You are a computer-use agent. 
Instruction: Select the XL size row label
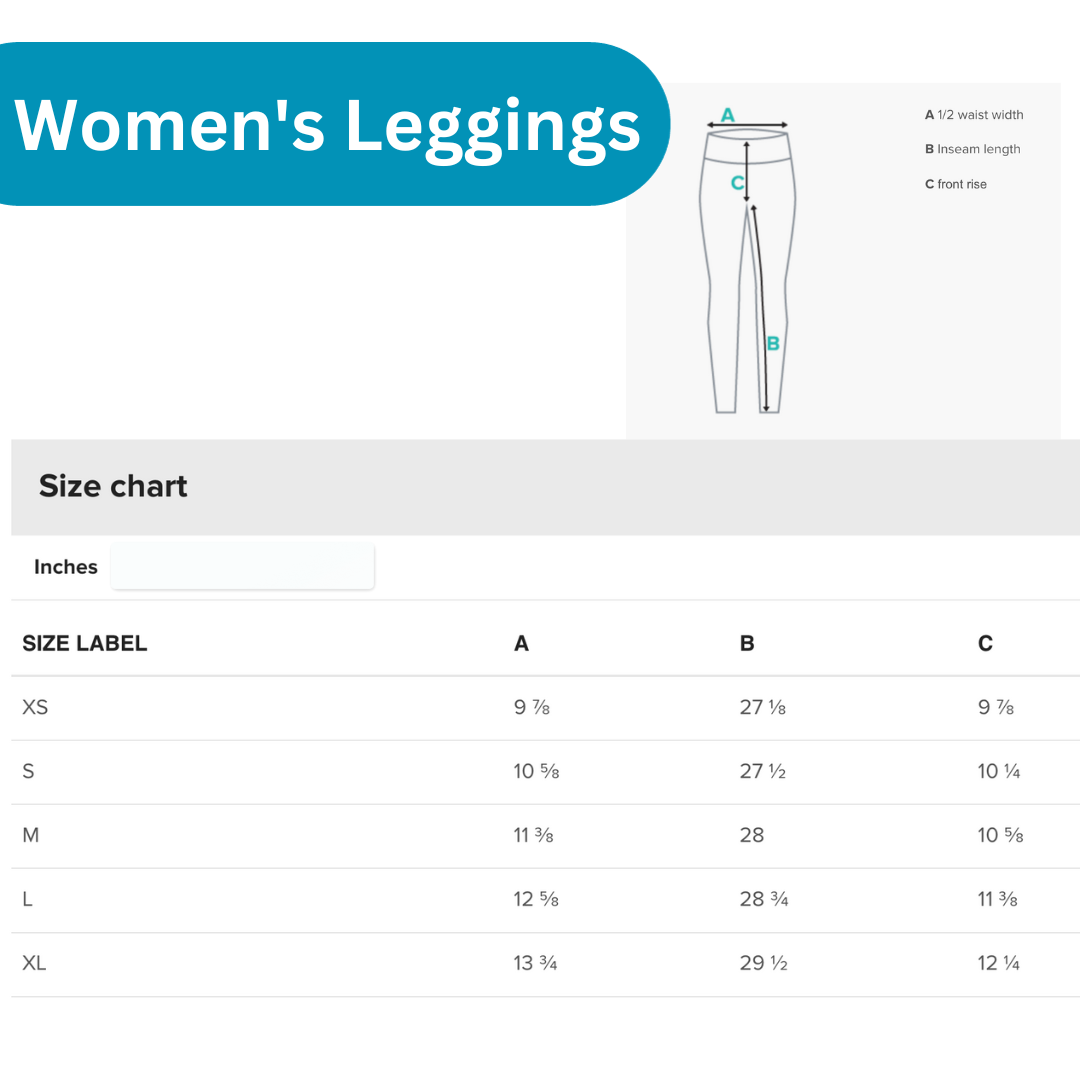[x=35, y=963]
